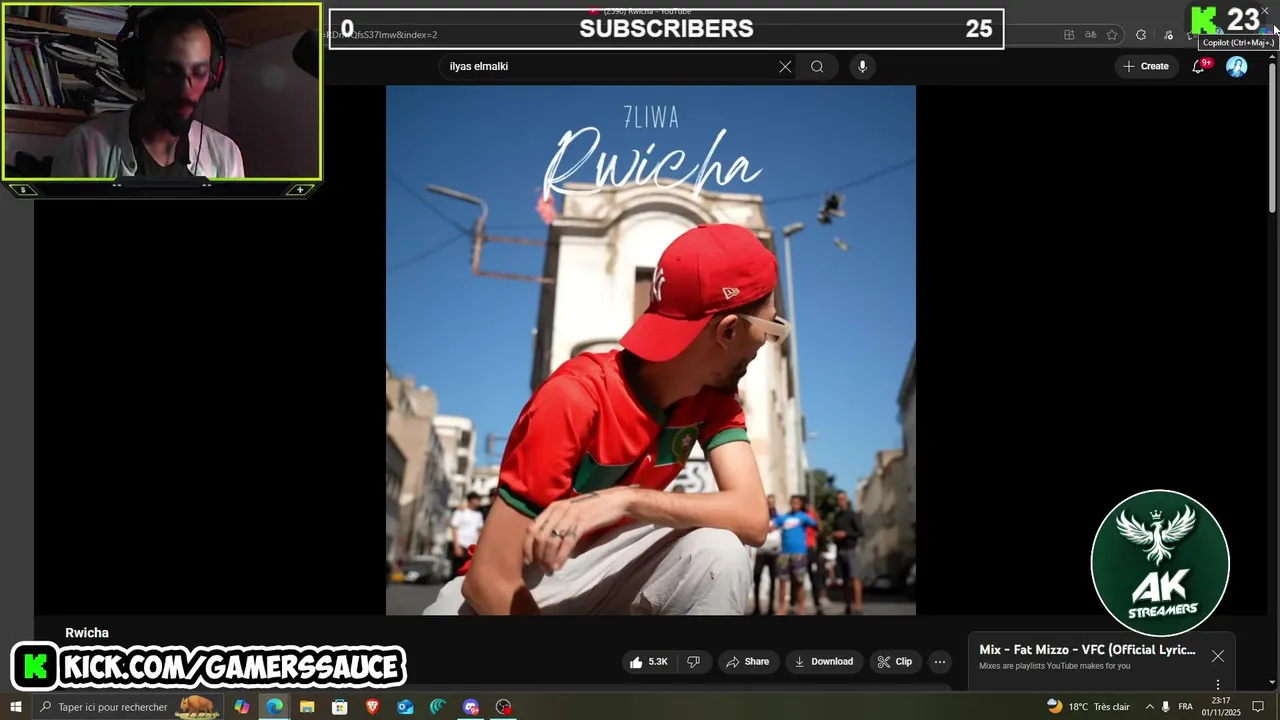Open File Explorer from the taskbar
1280x720 pixels.
307,707
